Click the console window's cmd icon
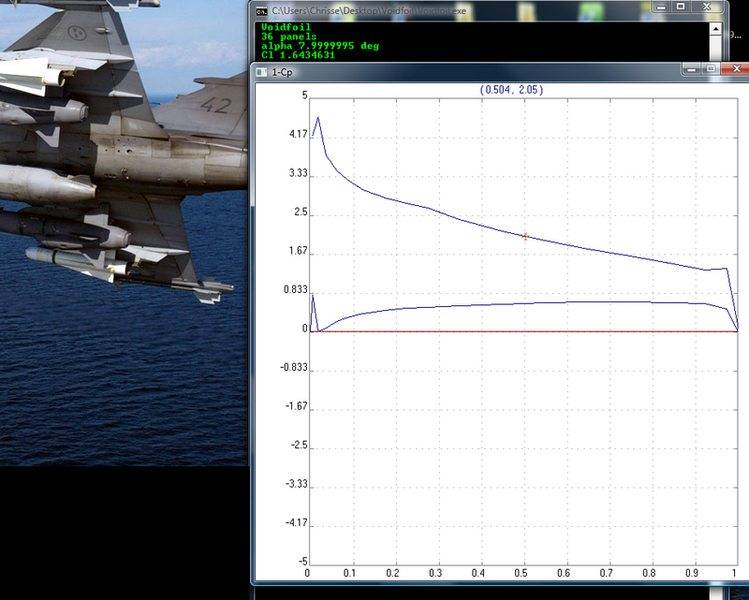Image resolution: width=749 pixels, height=600 pixels. 261,11
